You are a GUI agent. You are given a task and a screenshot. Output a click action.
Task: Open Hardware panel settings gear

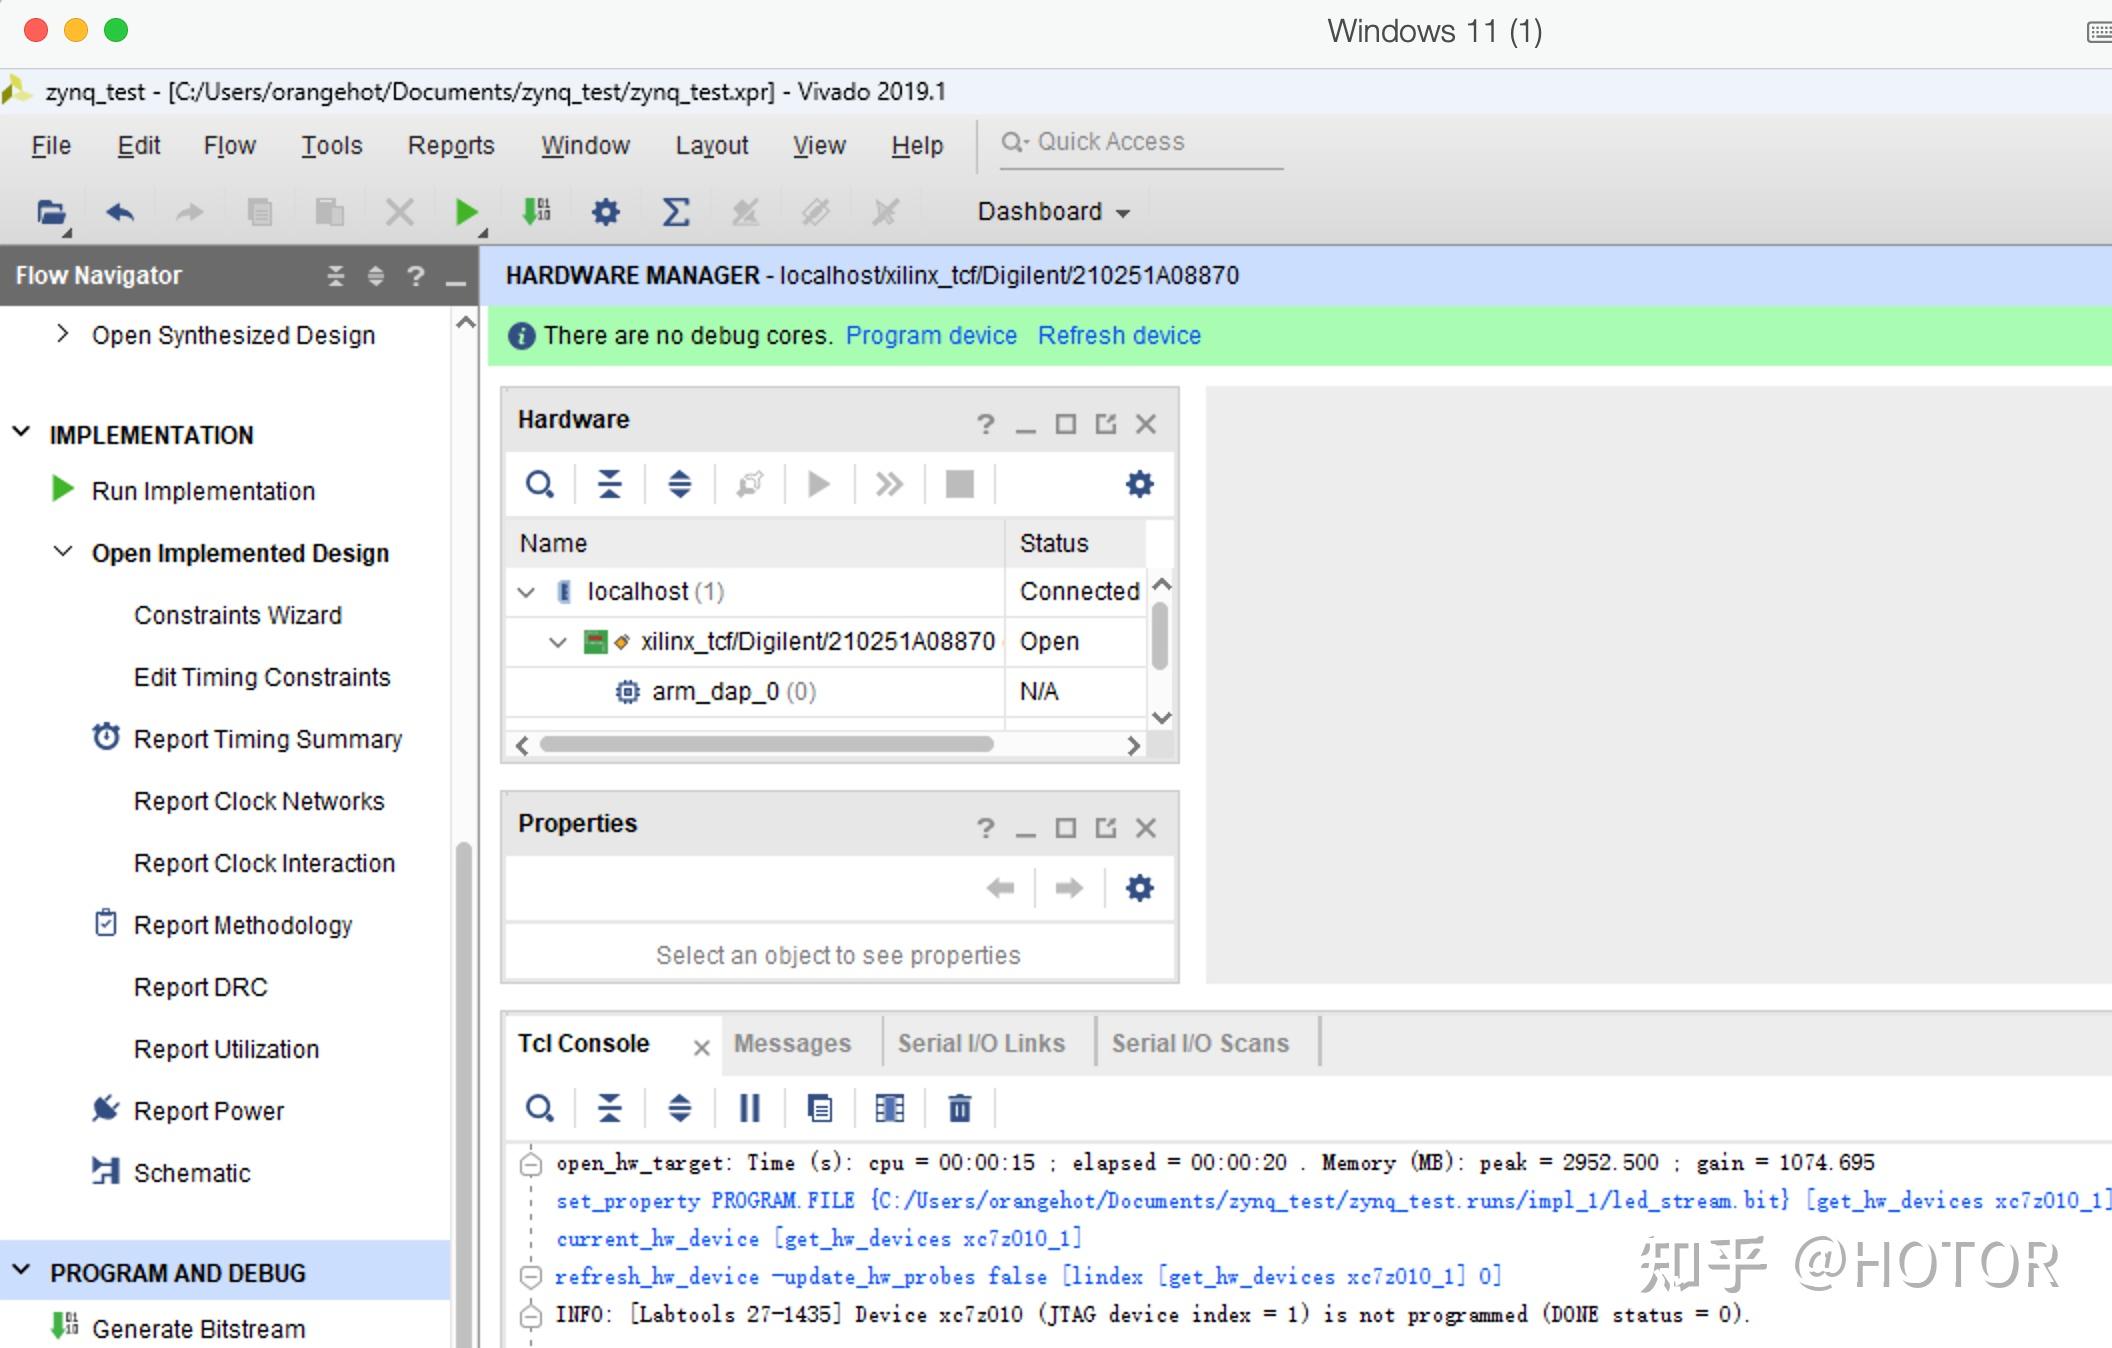pyautogui.click(x=1139, y=485)
